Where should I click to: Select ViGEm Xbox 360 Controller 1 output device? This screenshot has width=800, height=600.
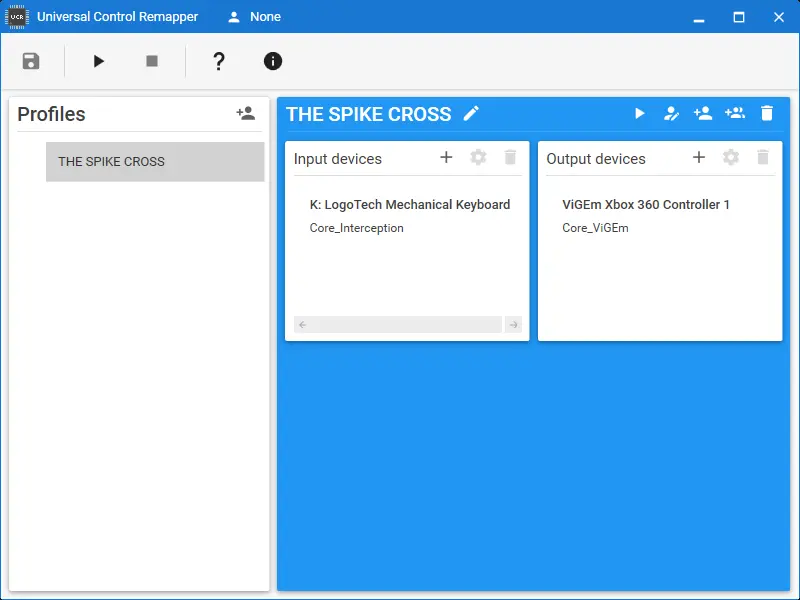coord(646,205)
